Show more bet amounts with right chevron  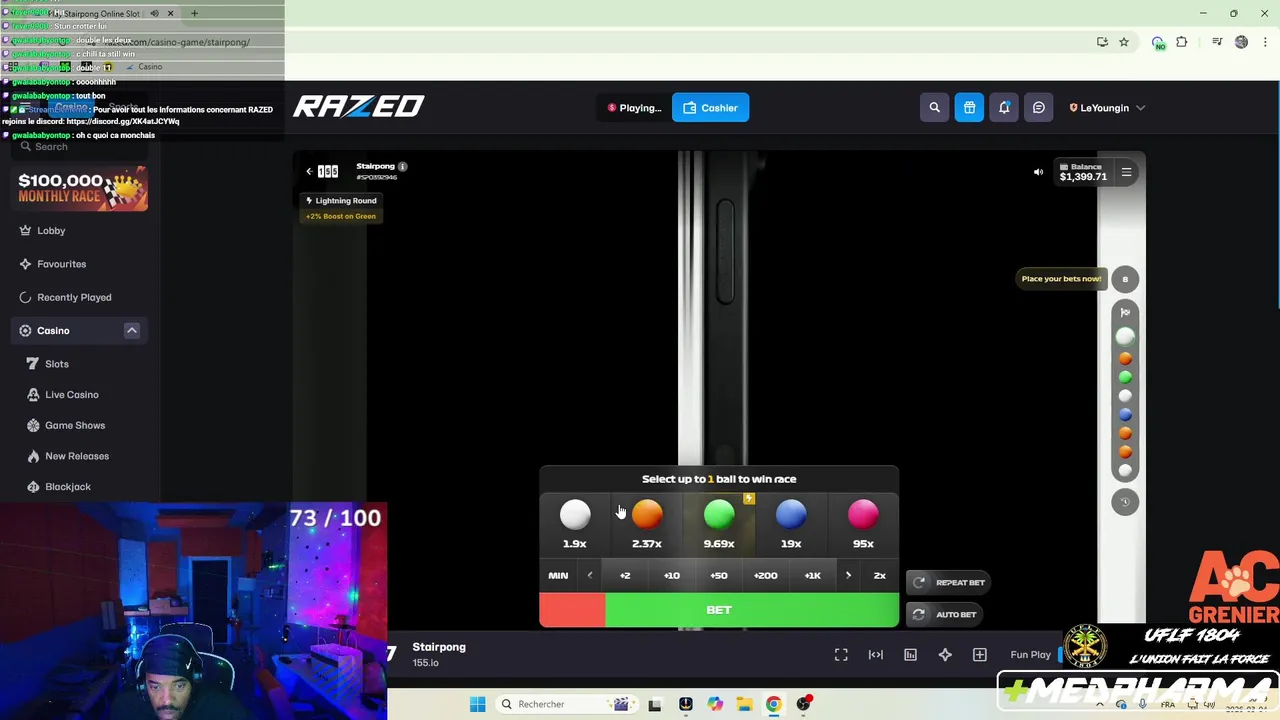tap(848, 575)
